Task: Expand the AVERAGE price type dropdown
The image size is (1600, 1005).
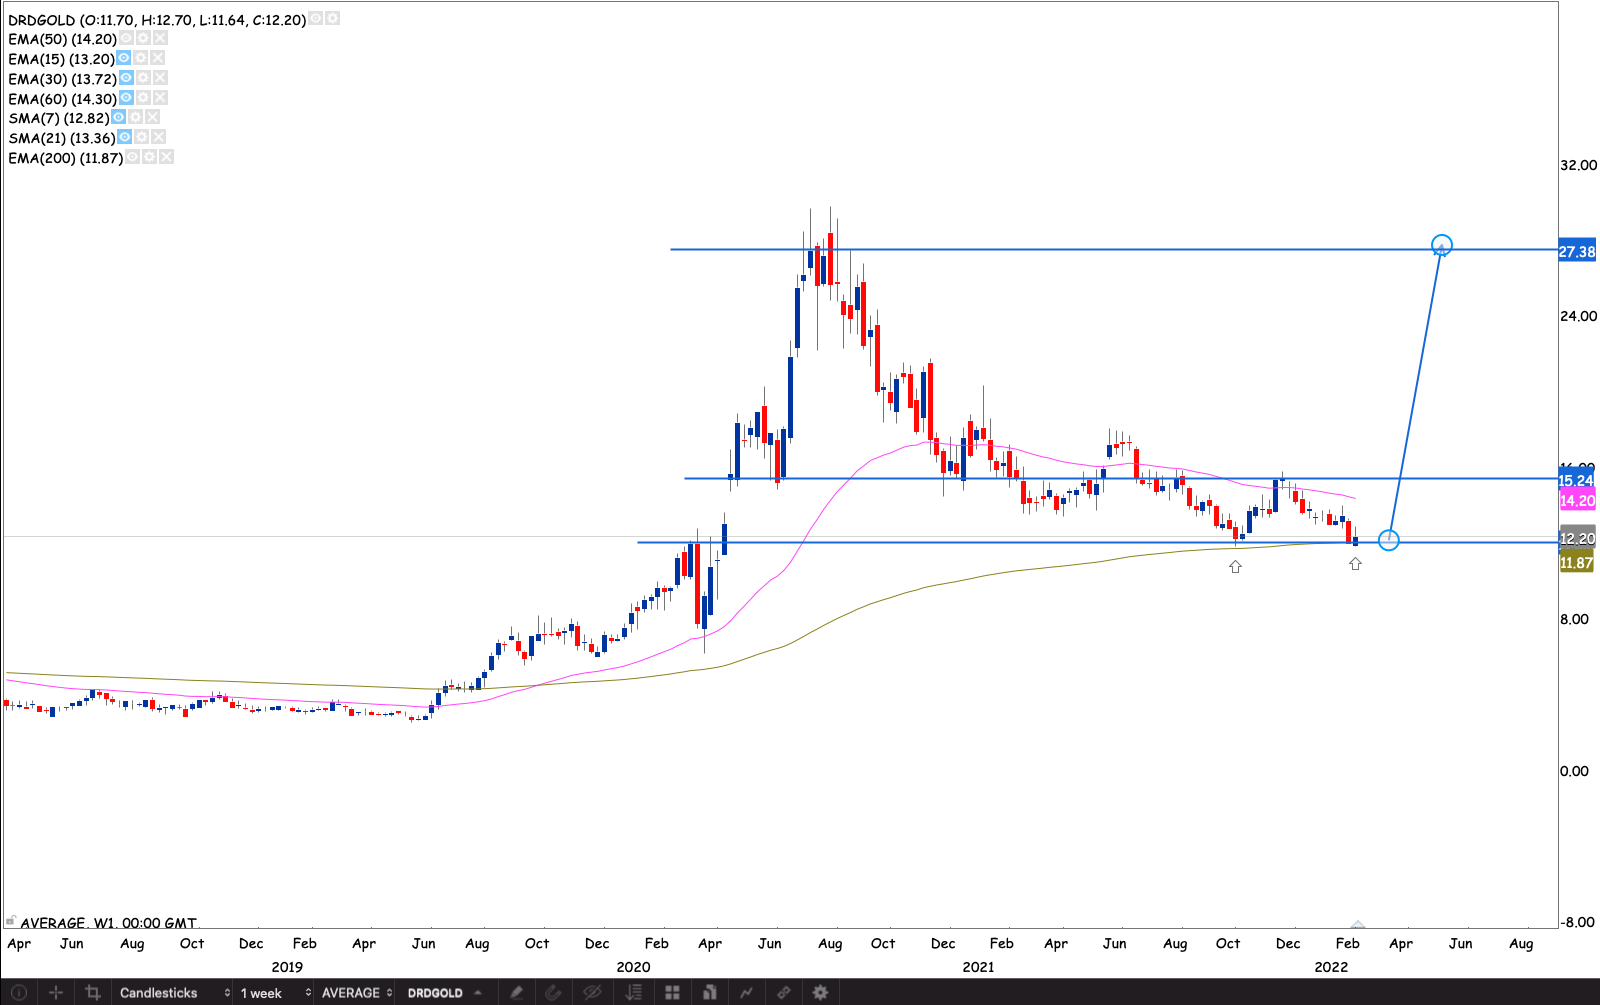Action: pyautogui.click(x=357, y=993)
